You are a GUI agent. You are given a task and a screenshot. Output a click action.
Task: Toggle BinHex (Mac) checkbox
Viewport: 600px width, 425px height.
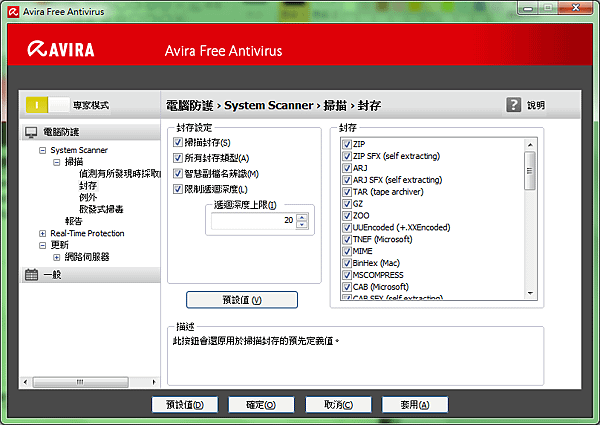[347, 263]
